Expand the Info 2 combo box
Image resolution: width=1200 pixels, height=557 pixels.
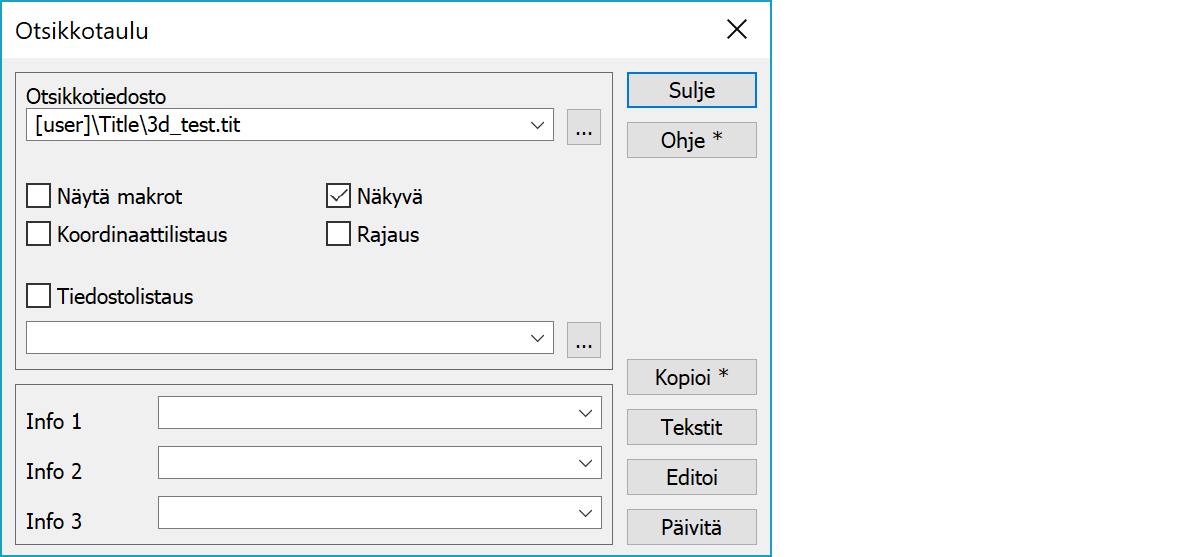pos(585,463)
